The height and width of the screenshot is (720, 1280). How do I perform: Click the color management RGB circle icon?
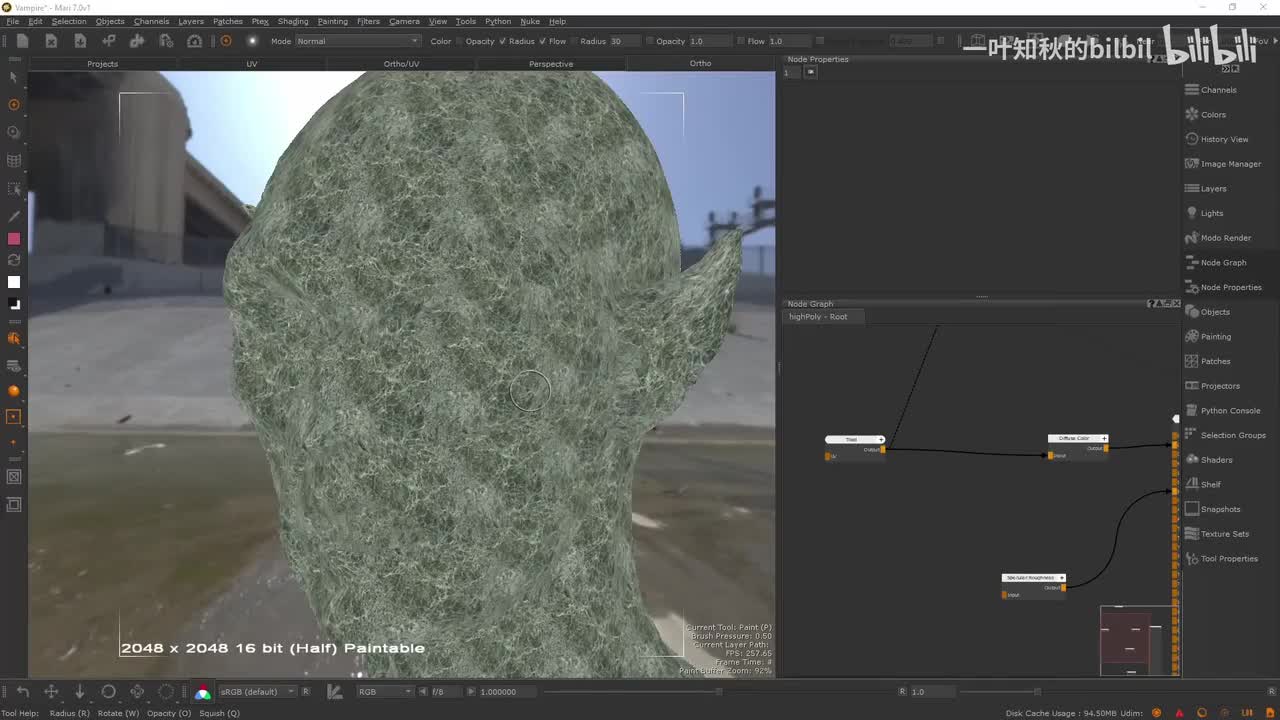click(x=203, y=692)
